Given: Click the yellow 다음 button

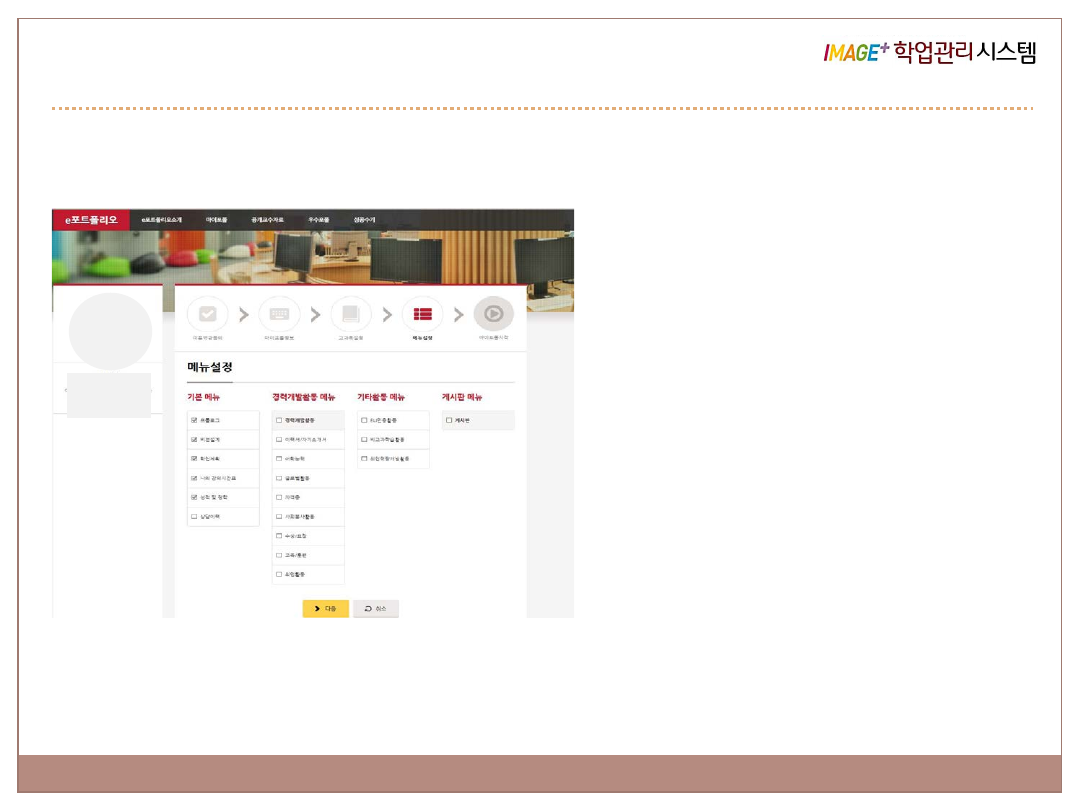Looking at the screenshot, I should point(326,609).
